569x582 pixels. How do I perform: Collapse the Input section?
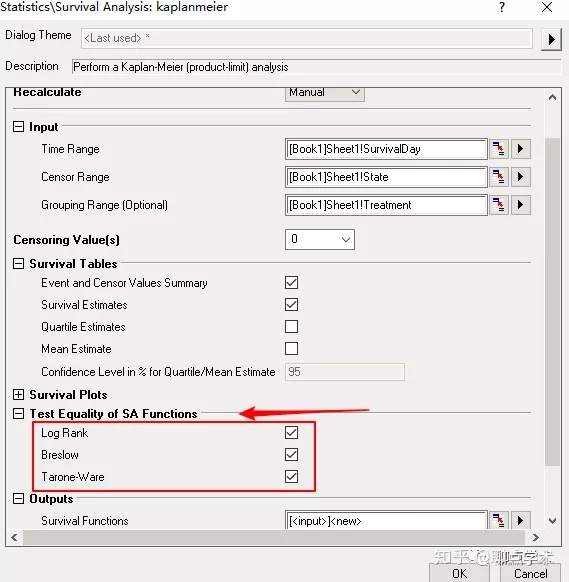coord(19,127)
